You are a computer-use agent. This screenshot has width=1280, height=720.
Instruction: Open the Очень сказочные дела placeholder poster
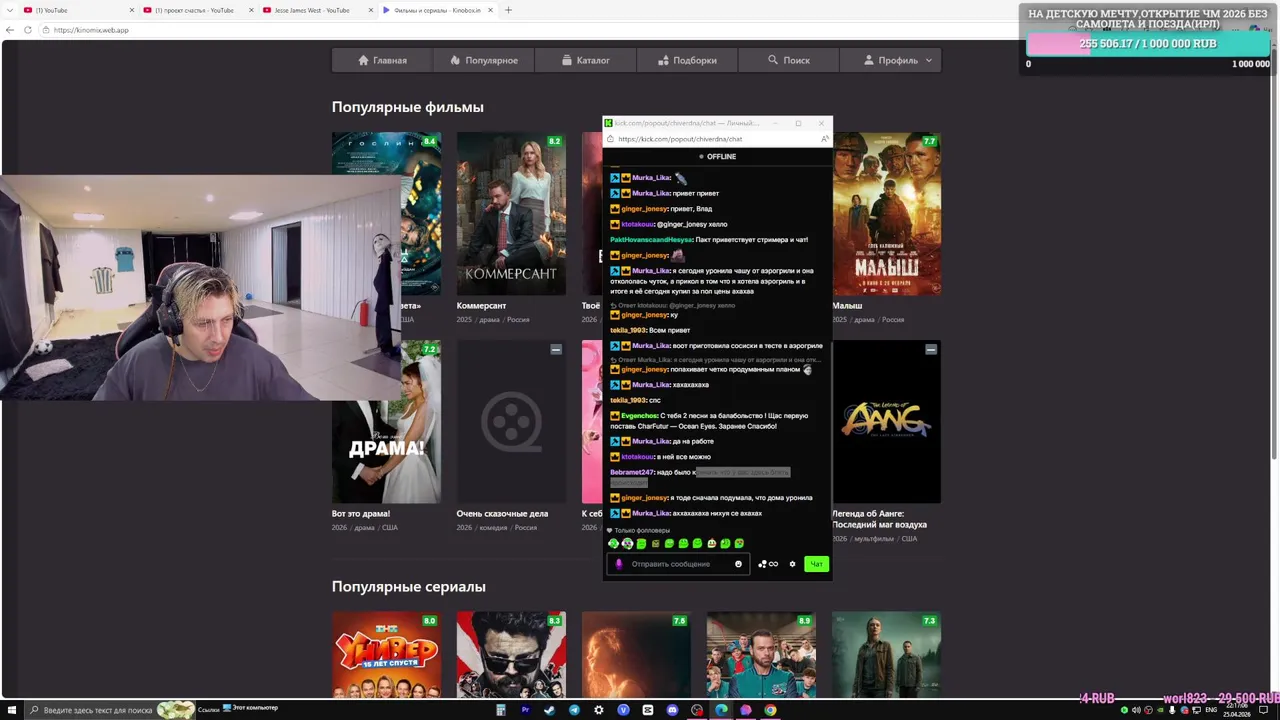511,421
